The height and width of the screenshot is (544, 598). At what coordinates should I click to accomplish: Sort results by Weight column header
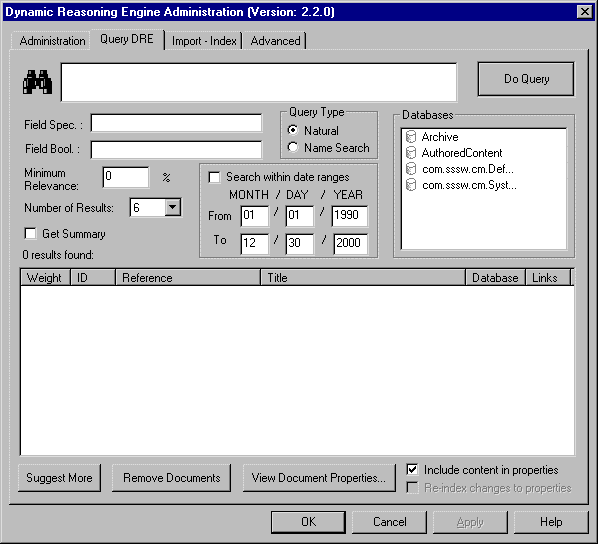coord(45,277)
